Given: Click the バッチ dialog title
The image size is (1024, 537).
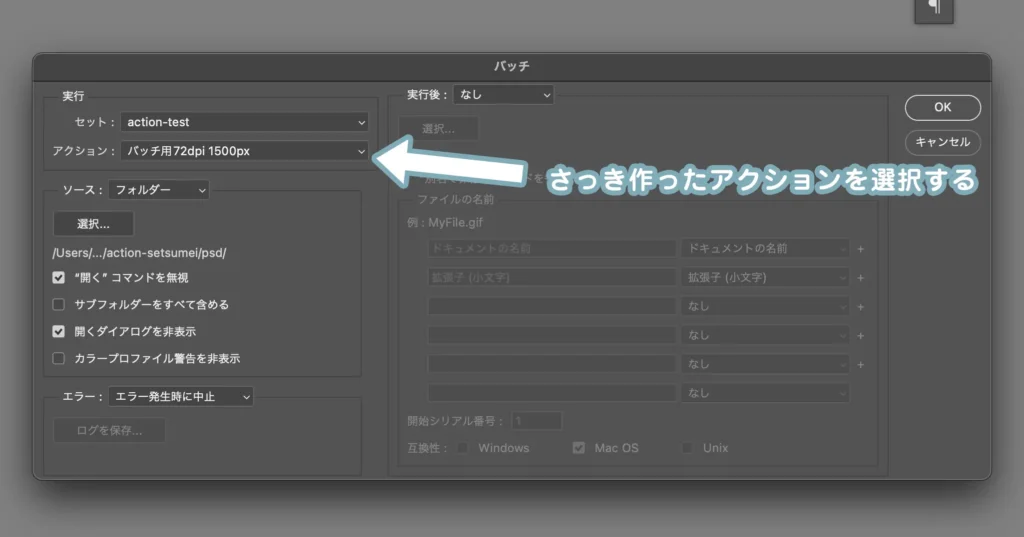Looking at the screenshot, I should coord(511,67).
